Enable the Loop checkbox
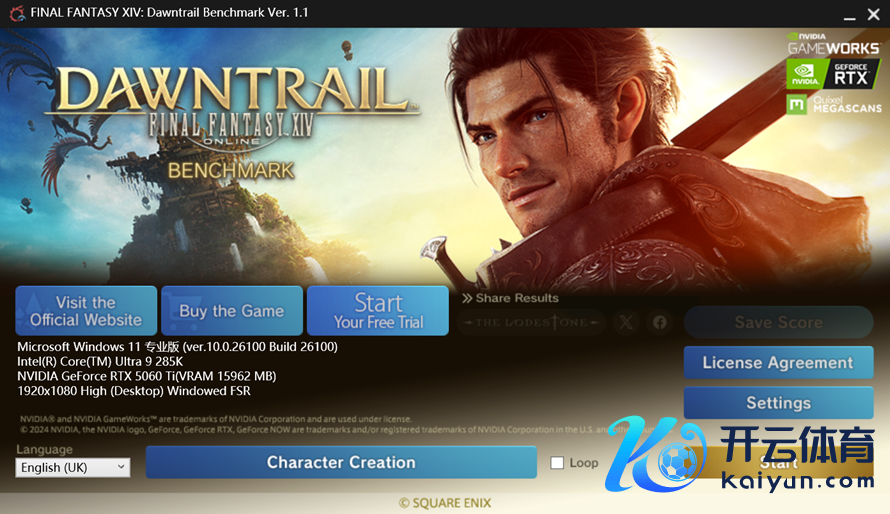 pos(557,463)
